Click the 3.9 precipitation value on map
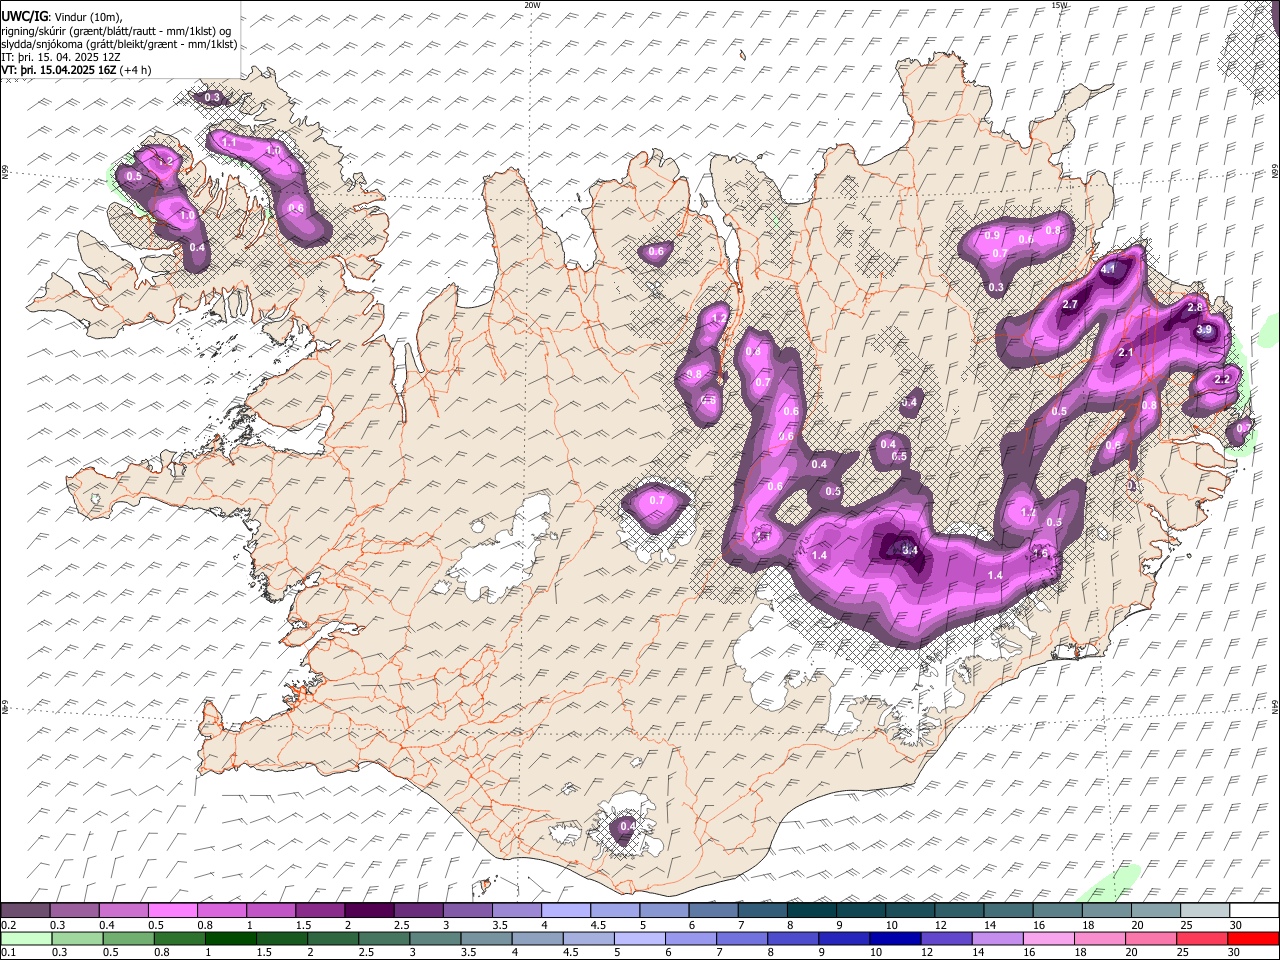Viewport: 1280px width, 960px height. click(1204, 330)
